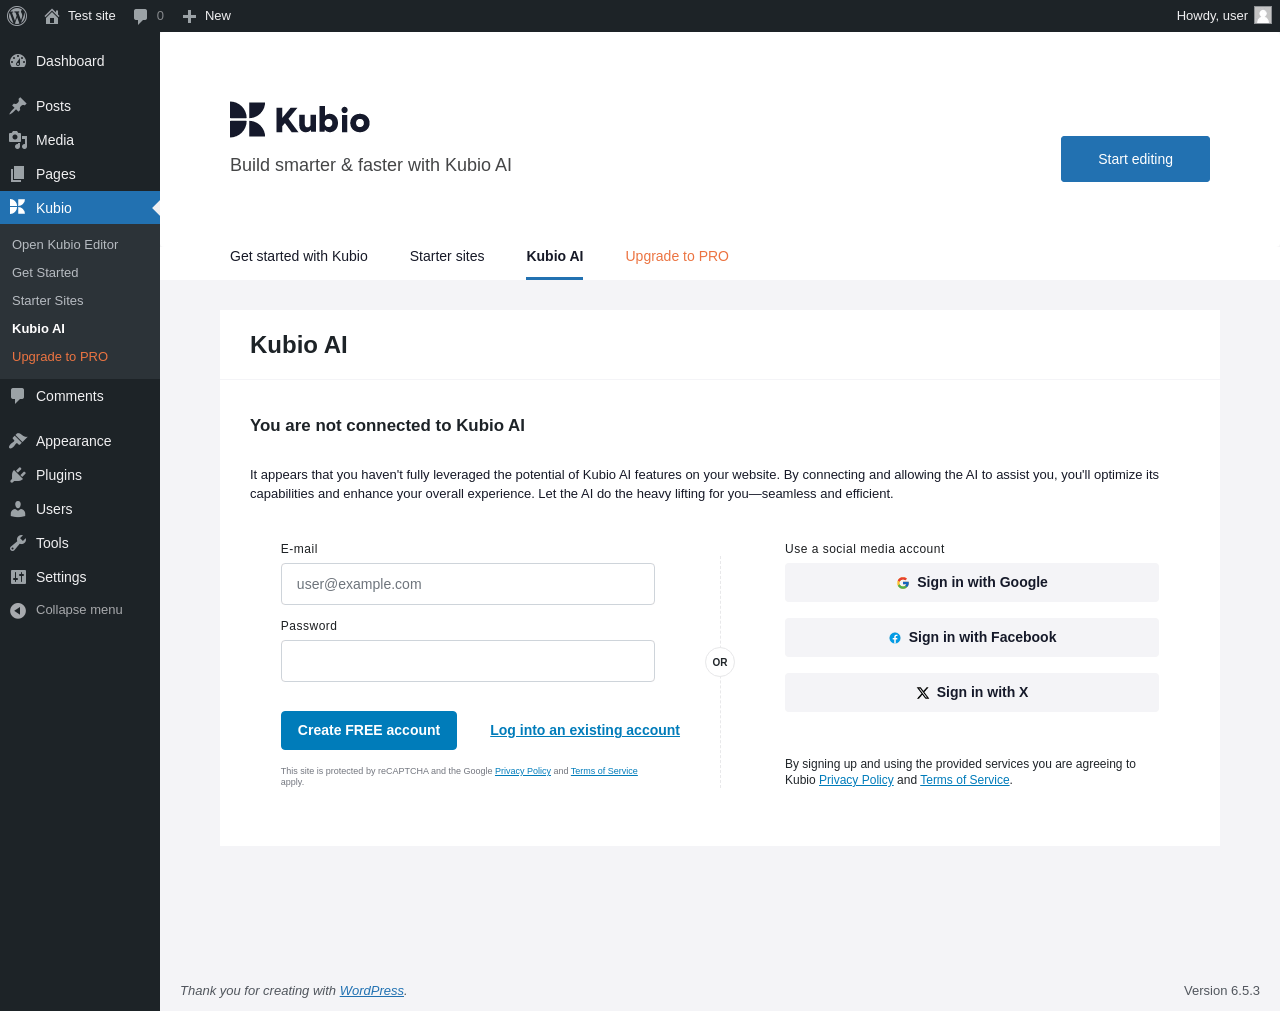Click the comments bubble in admin bar

pyautogui.click(x=141, y=16)
